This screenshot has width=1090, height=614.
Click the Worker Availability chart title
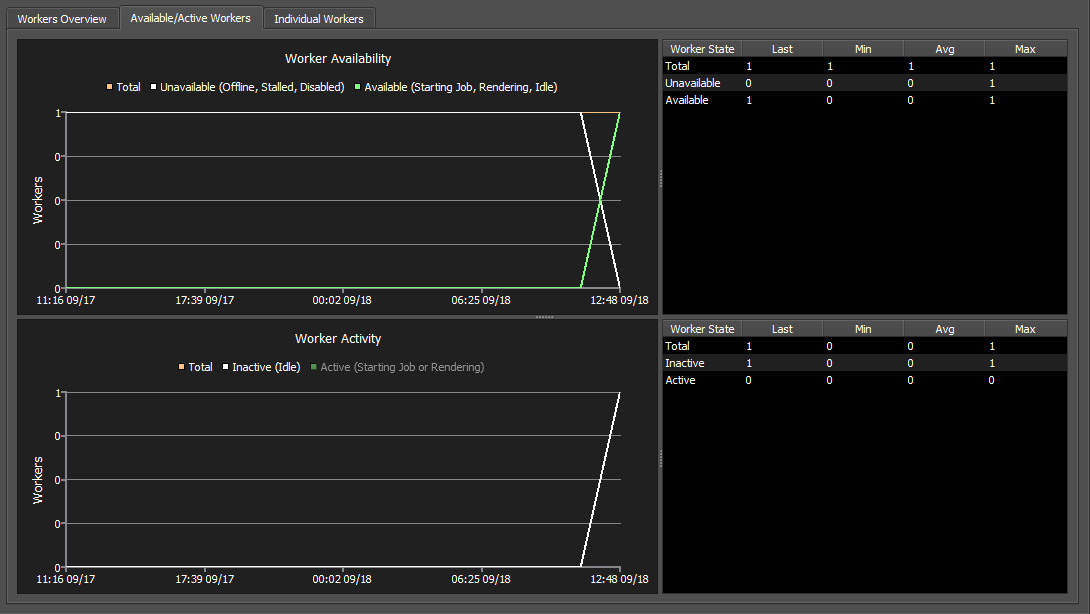pyautogui.click(x=338, y=59)
